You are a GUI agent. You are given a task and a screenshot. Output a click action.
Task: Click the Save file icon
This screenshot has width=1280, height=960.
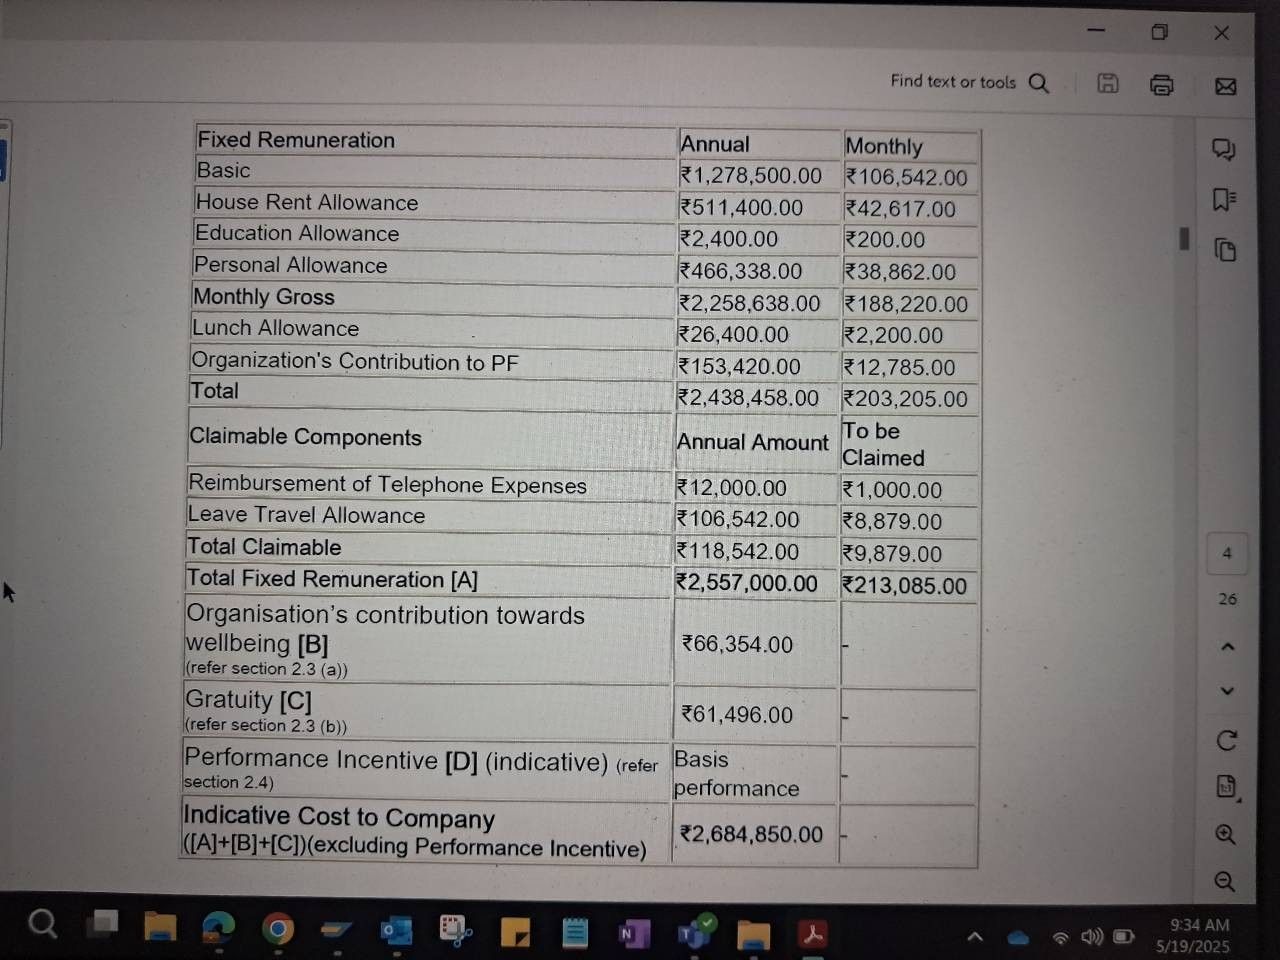pos(1108,84)
